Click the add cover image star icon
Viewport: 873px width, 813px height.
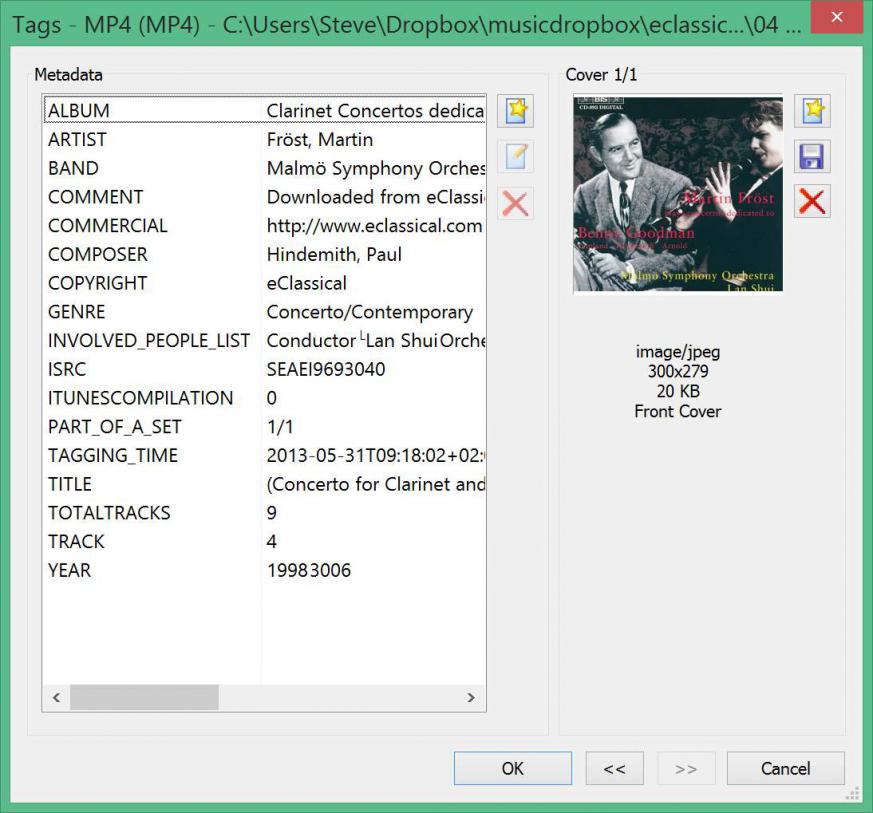pos(812,111)
